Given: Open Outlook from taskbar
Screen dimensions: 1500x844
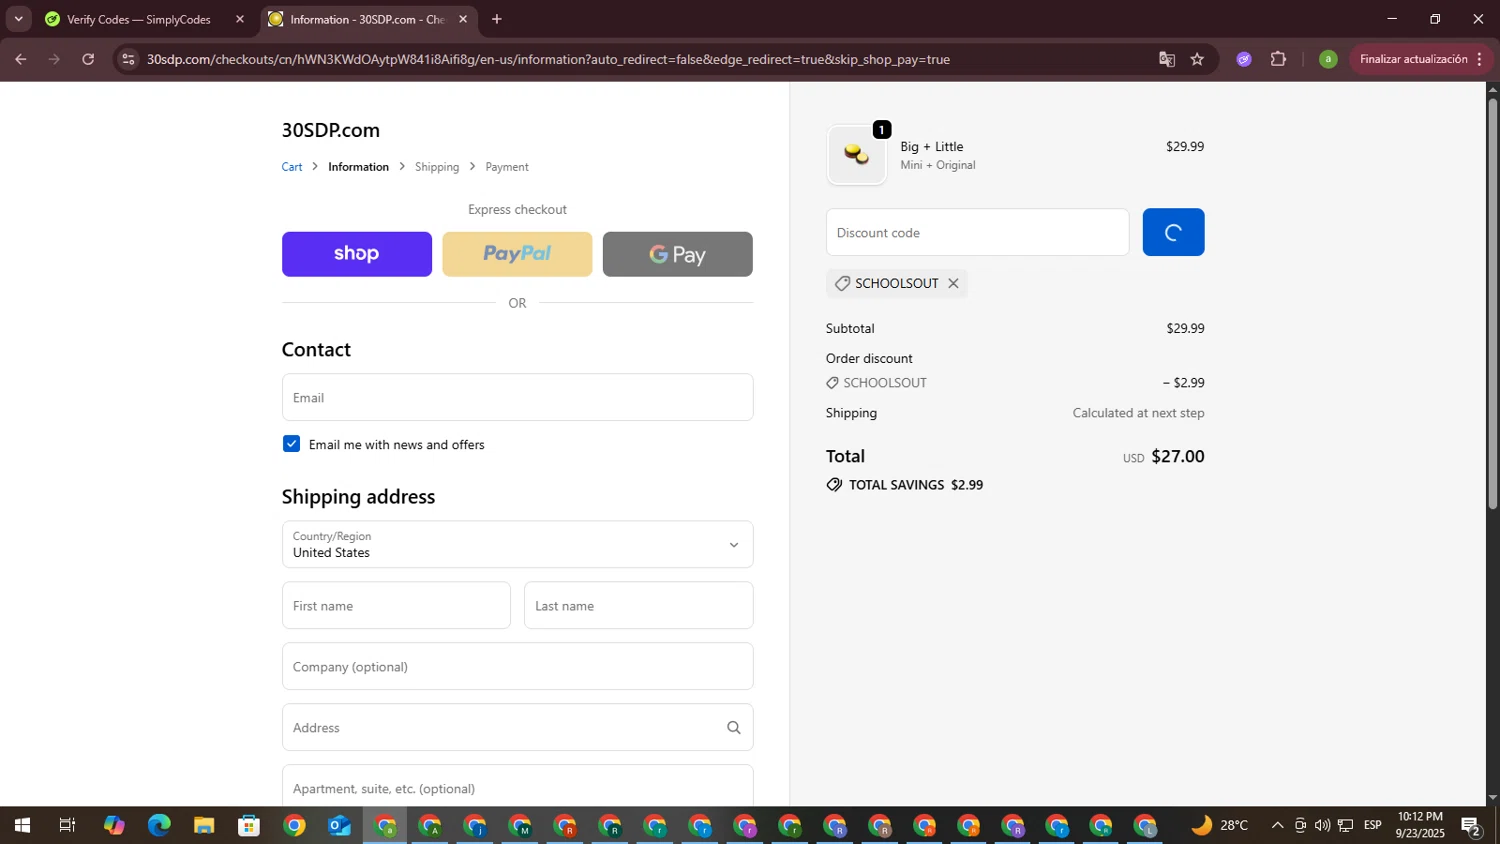Looking at the screenshot, I should pos(339,826).
